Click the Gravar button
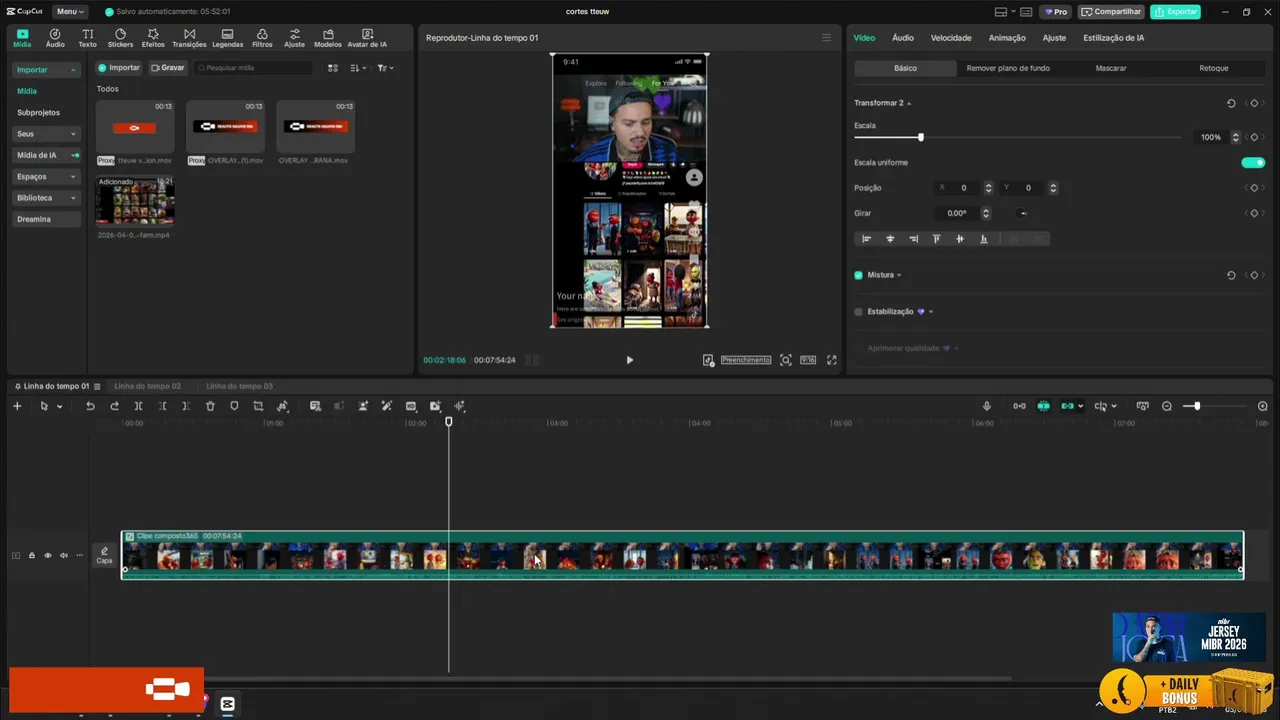Screen dimensions: 1280x720 click(168, 68)
